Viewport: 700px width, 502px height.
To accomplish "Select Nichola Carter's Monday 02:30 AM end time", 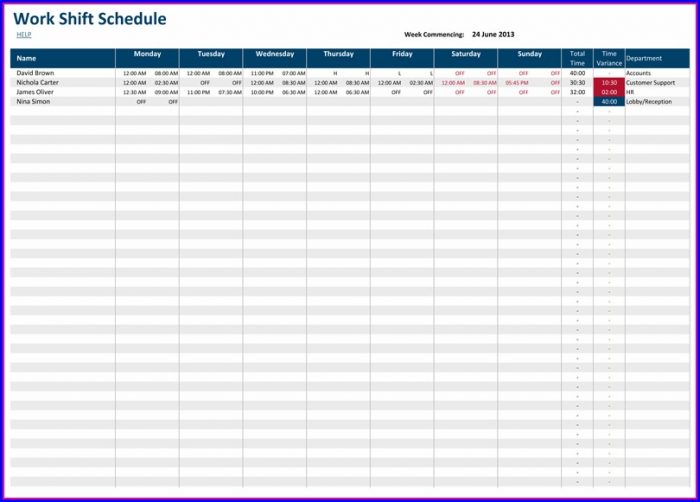I will [166, 83].
